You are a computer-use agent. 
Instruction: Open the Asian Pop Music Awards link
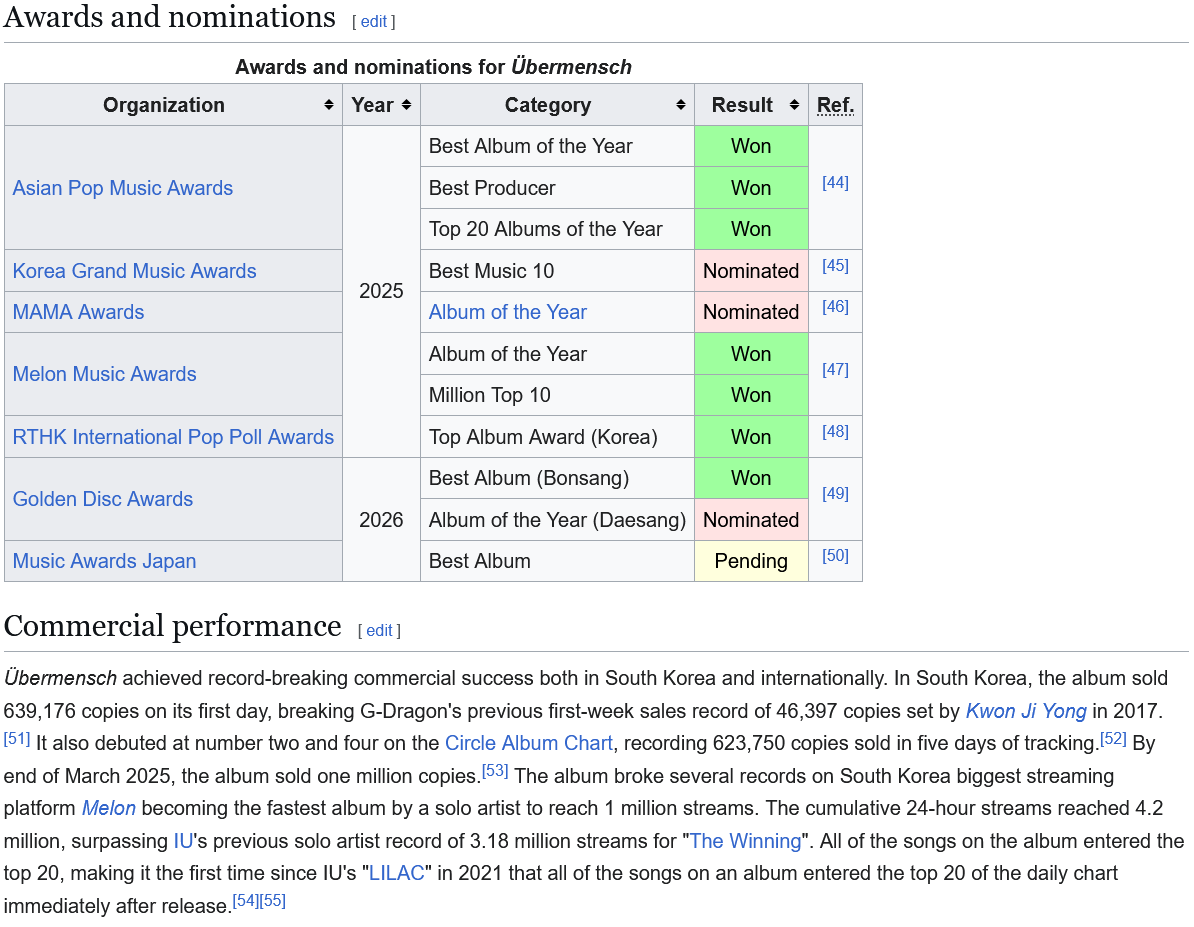pyautogui.click(x=123, y=188)
